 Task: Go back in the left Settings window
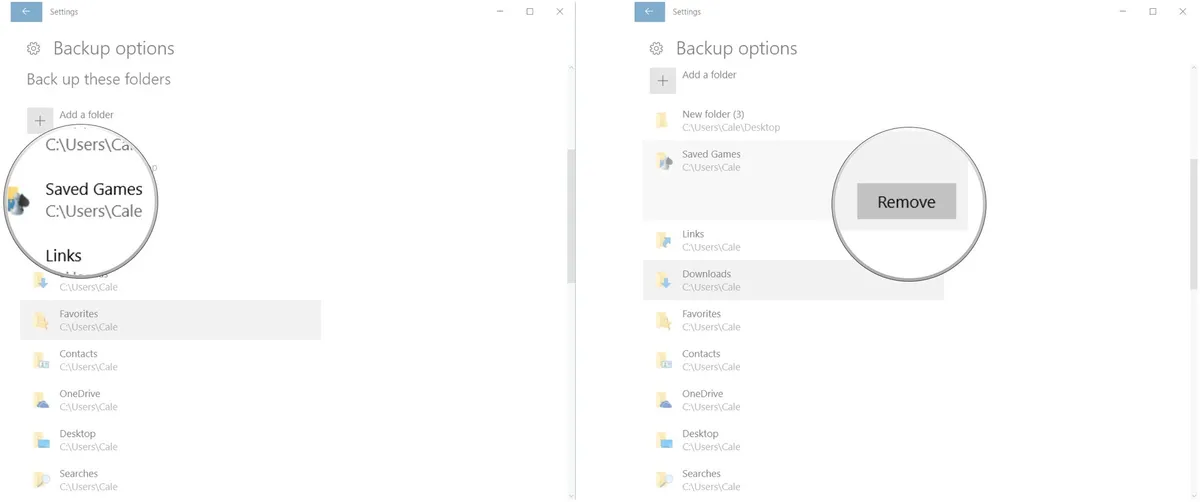pos(26,11)
